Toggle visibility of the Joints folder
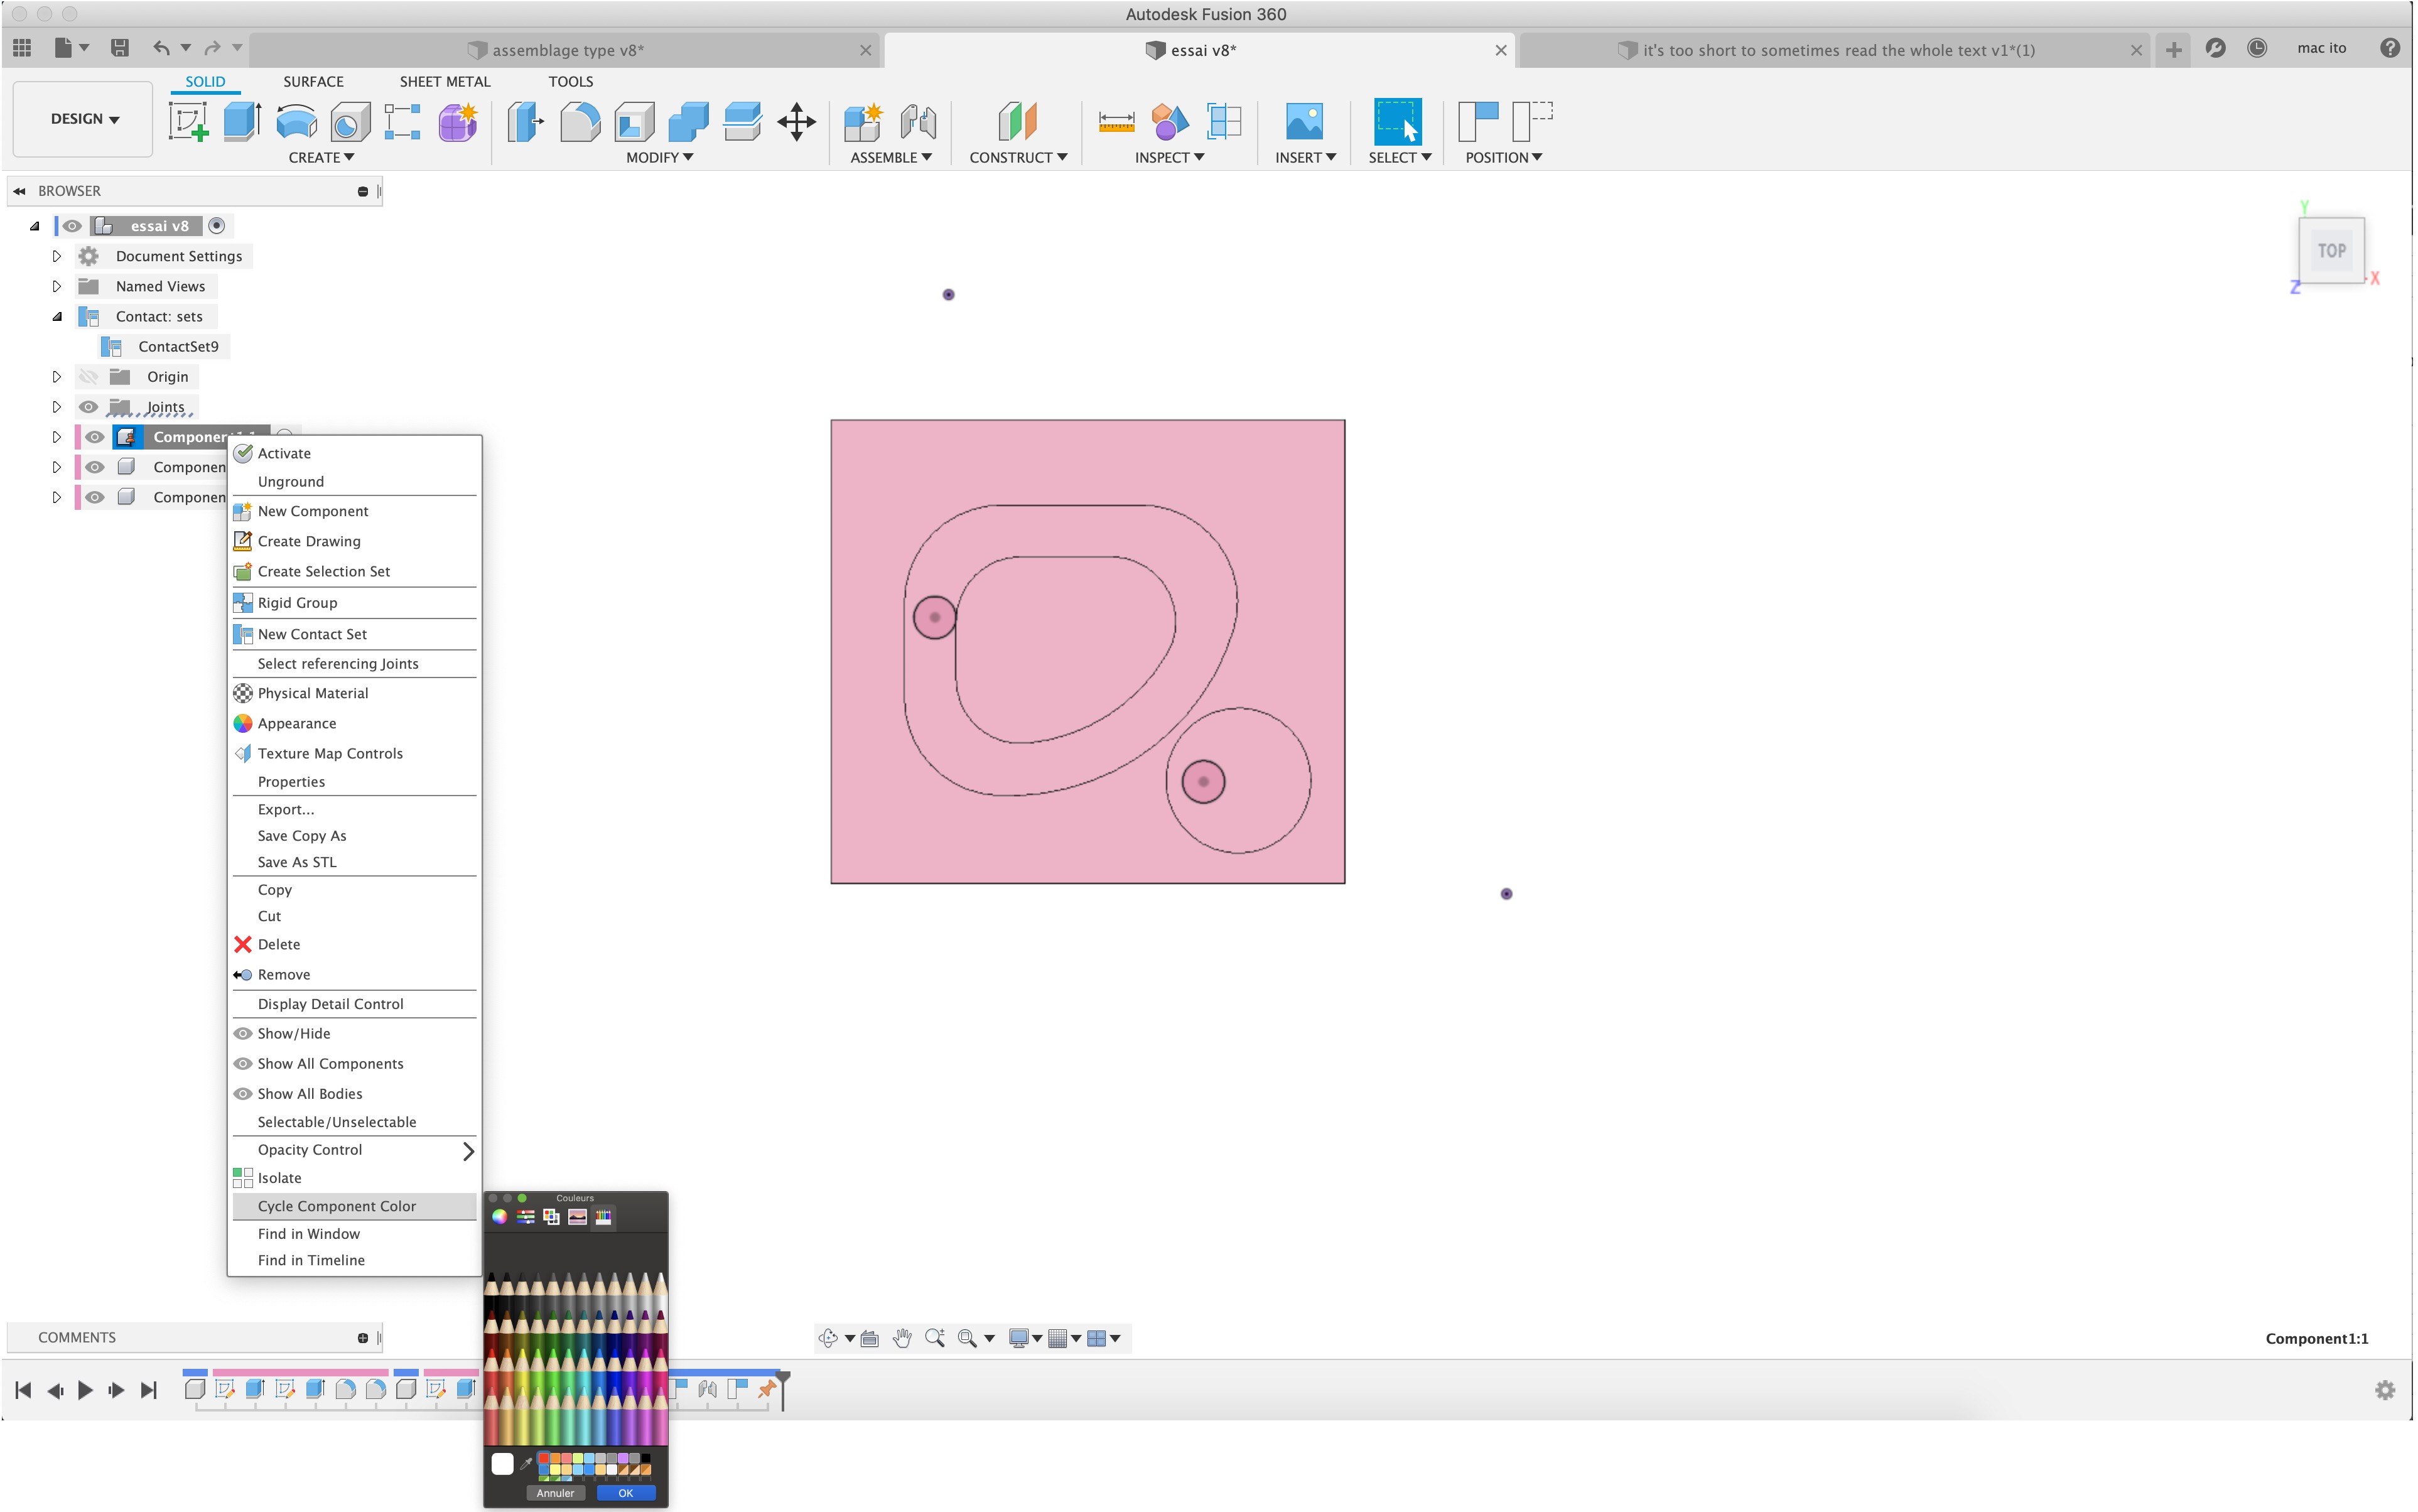2418x1512 pixels. click(x=89, y=406)
